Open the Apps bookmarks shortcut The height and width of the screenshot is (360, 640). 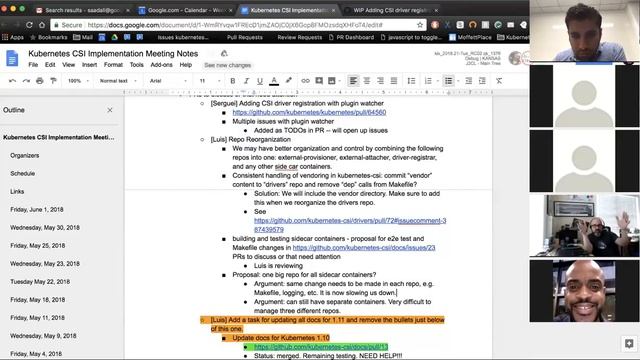pos(13,37)
